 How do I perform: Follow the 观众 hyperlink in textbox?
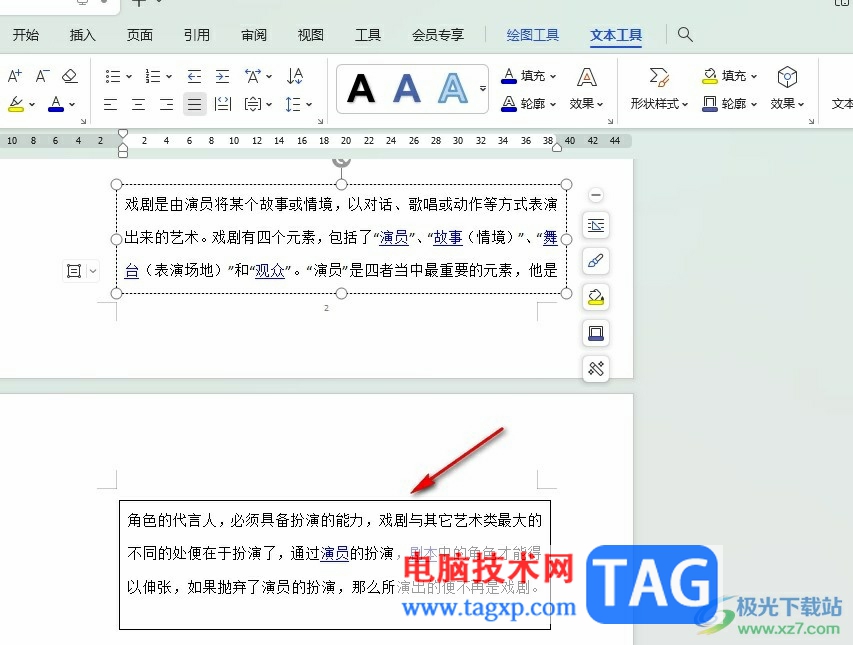click(x=270, y=270)
